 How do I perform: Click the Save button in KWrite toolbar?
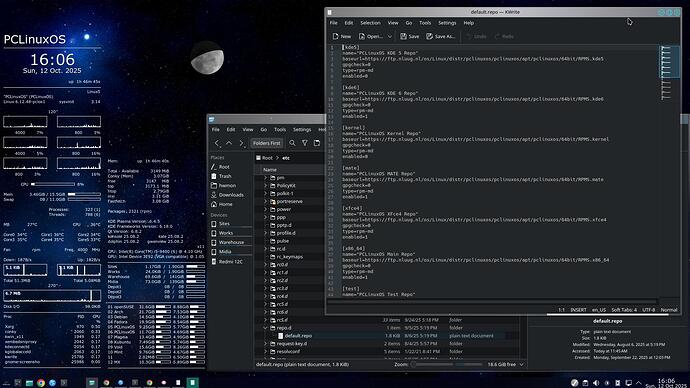coord(410,37)
